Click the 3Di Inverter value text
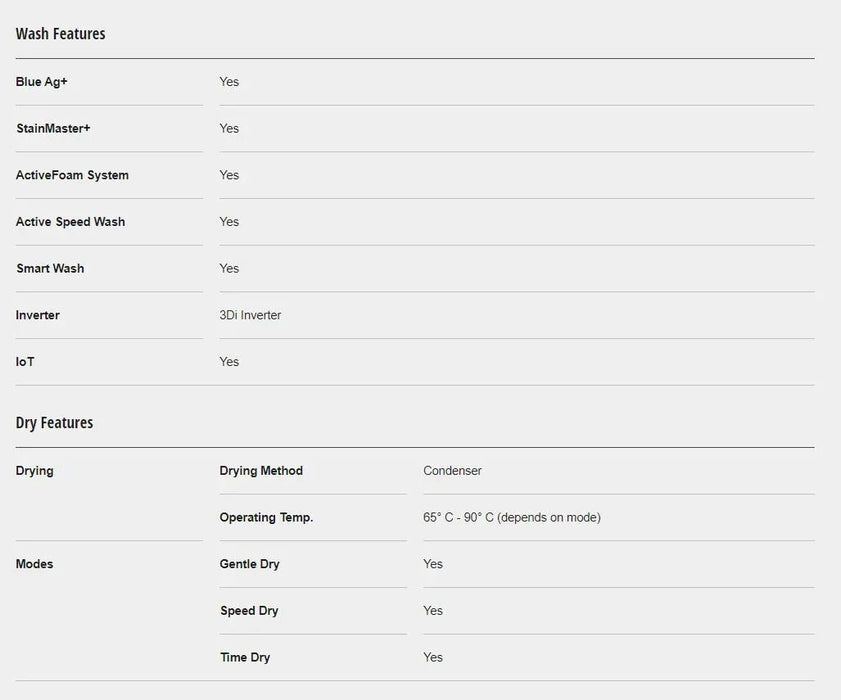Image resolution: width=841 pixels, height=700 pixels. pyautogui.click(x=250, y=315)
